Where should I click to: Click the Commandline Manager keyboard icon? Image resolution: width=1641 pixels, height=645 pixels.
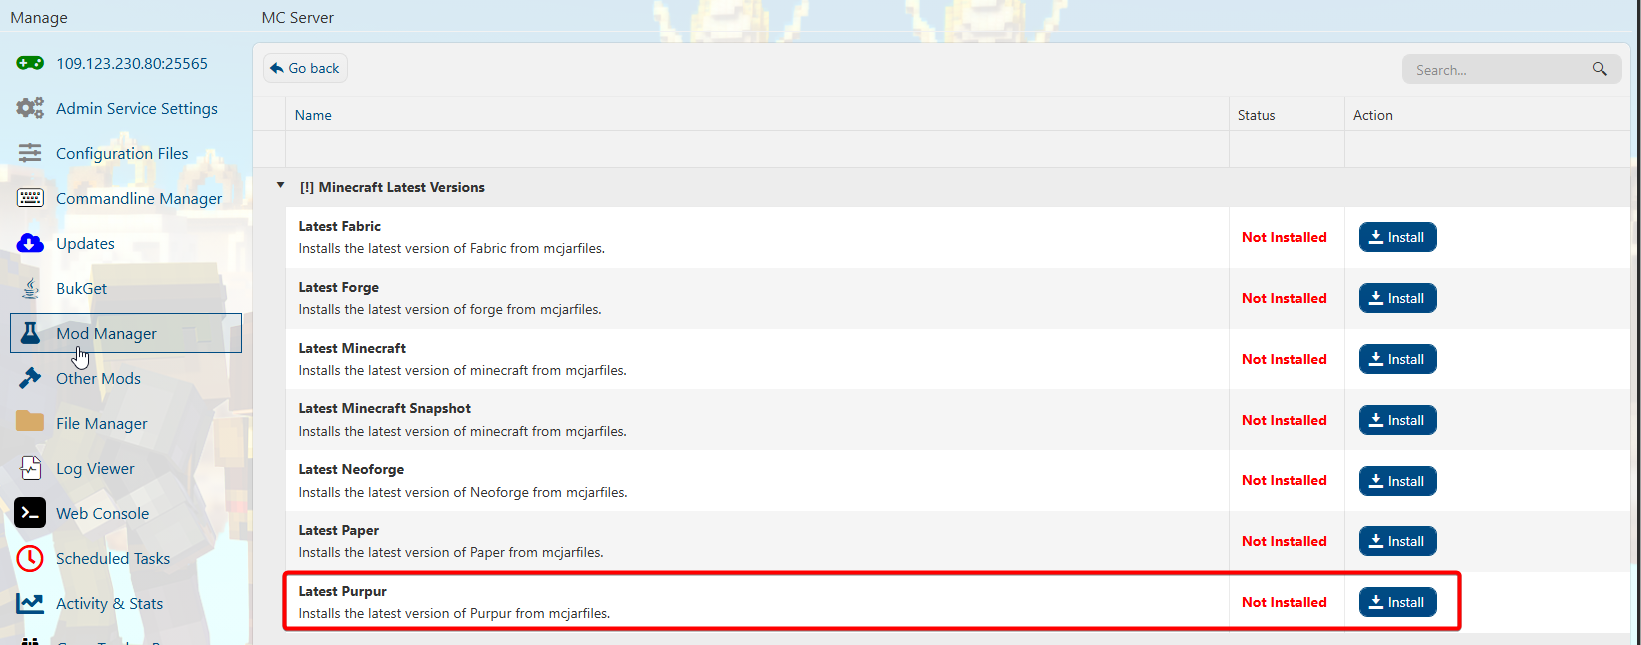30,198
